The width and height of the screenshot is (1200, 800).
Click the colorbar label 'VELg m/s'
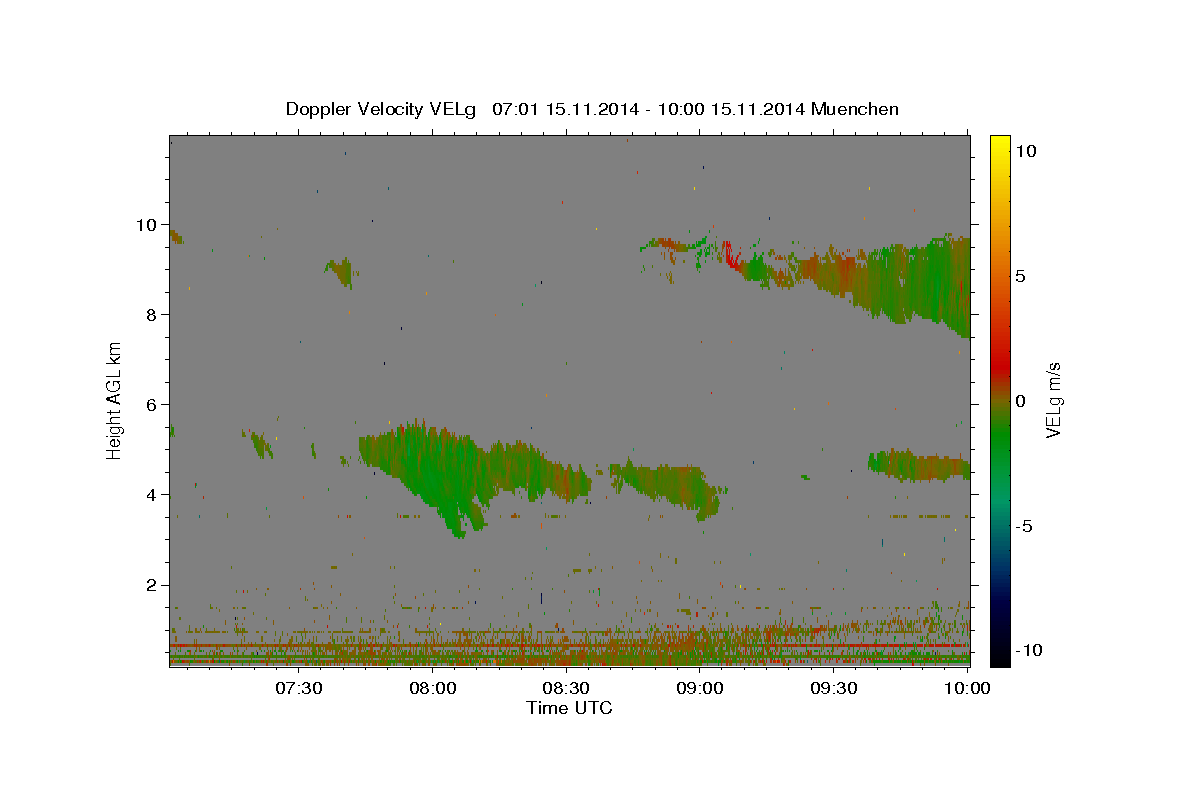click(1053, 399)
